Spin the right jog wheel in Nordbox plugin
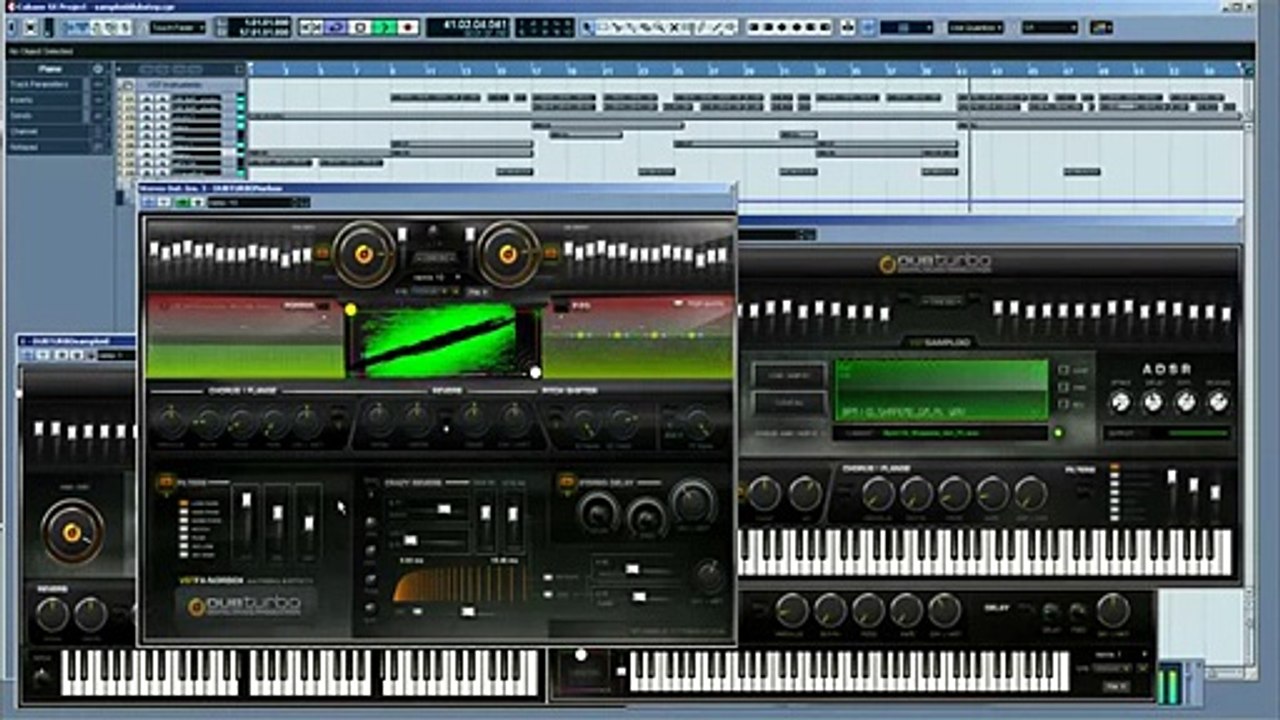 tap(508, 254)
